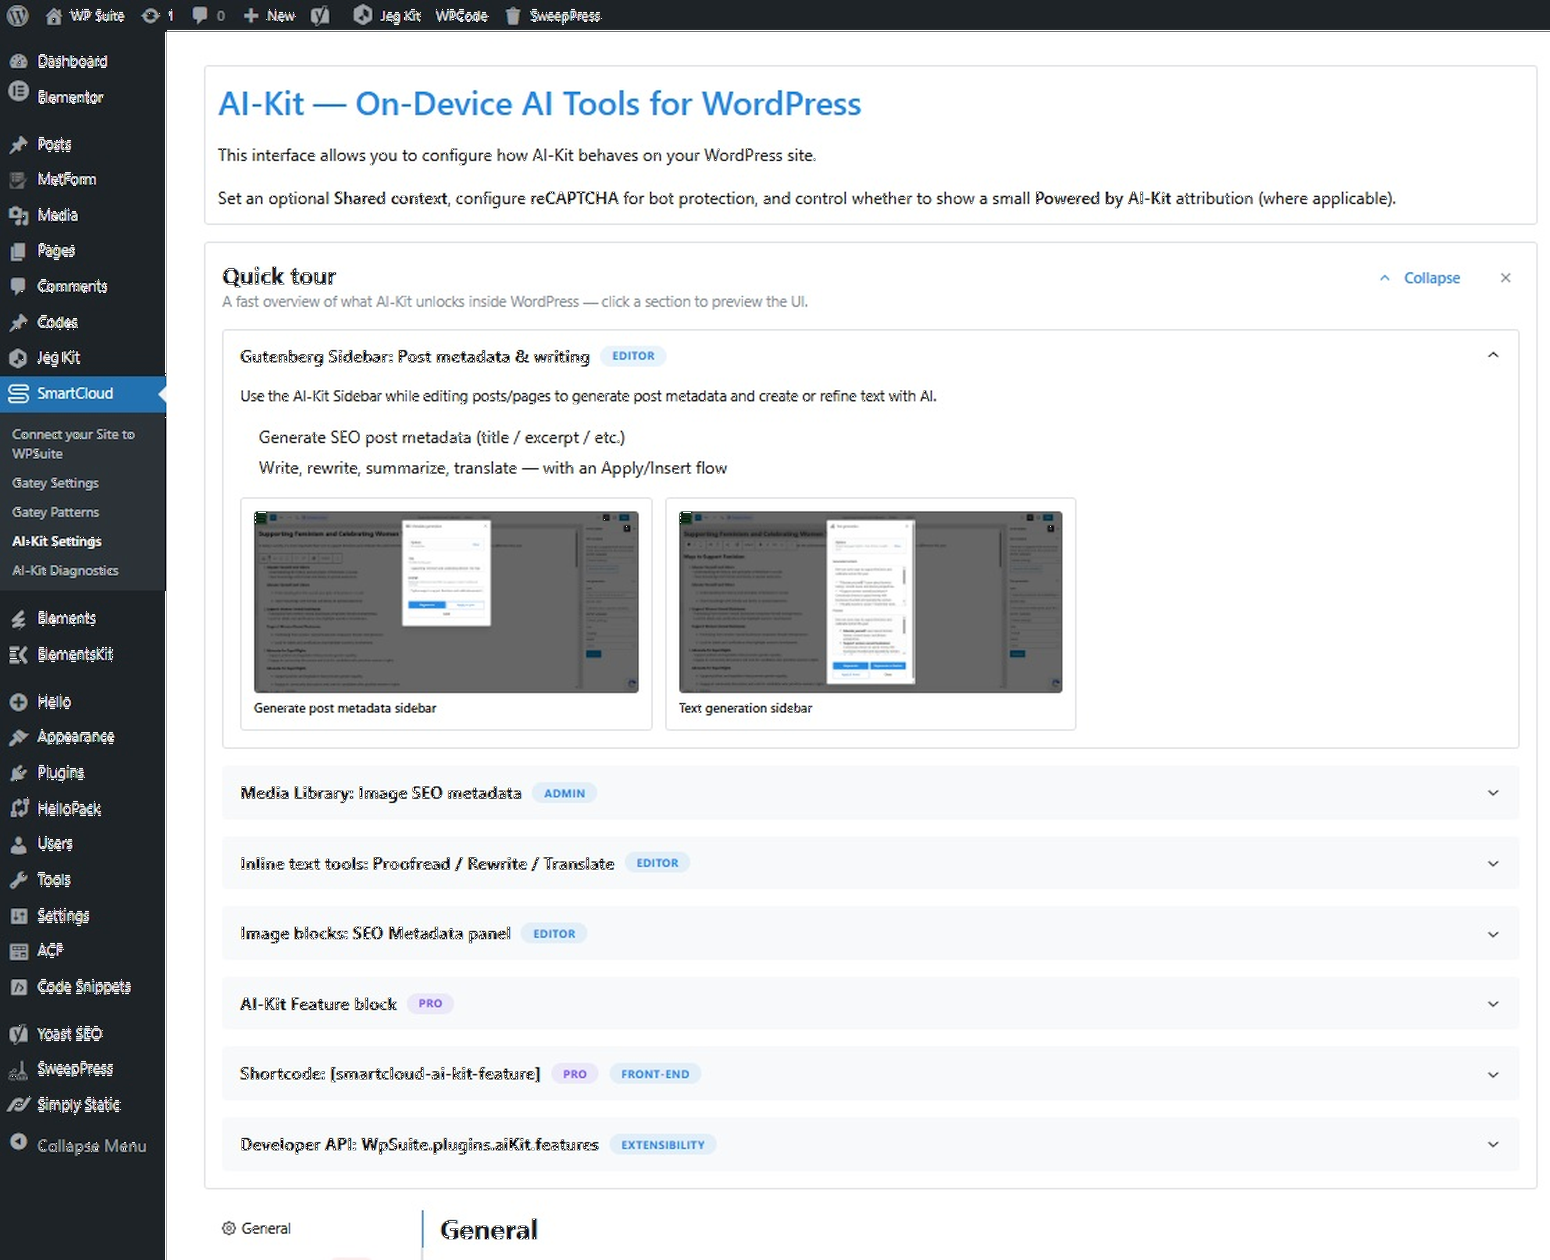The image size is (1550, 1260).
Task: Open Generate post metadata sidebar thumbnail
Action: pos(446,602)
